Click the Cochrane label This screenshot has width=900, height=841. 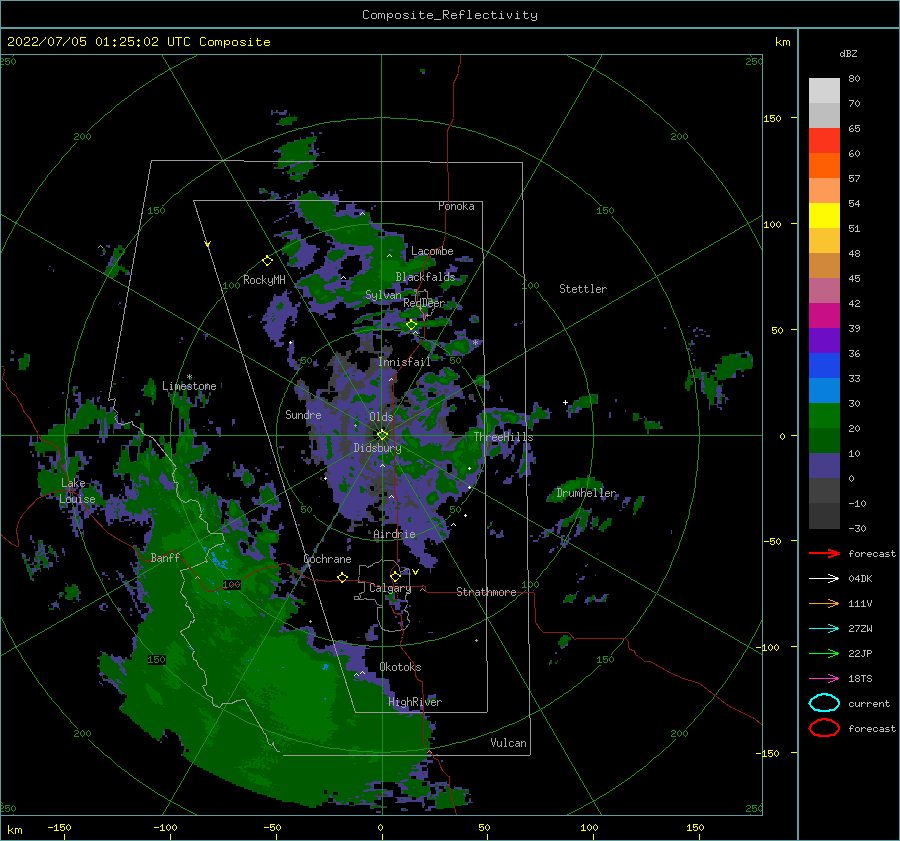327,559
